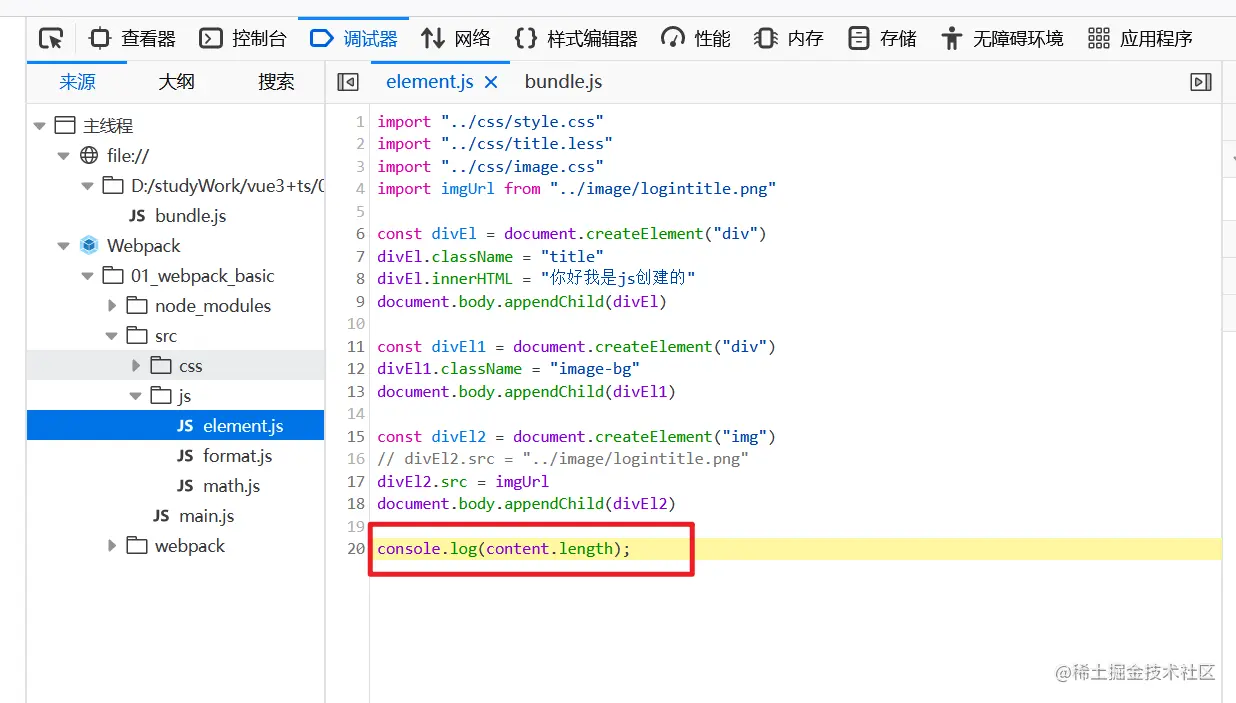This screenshot has width=1236, height=703.
Task: Click the divEl1.className code line
Action: pyautogui.click(x=509, y=368)
